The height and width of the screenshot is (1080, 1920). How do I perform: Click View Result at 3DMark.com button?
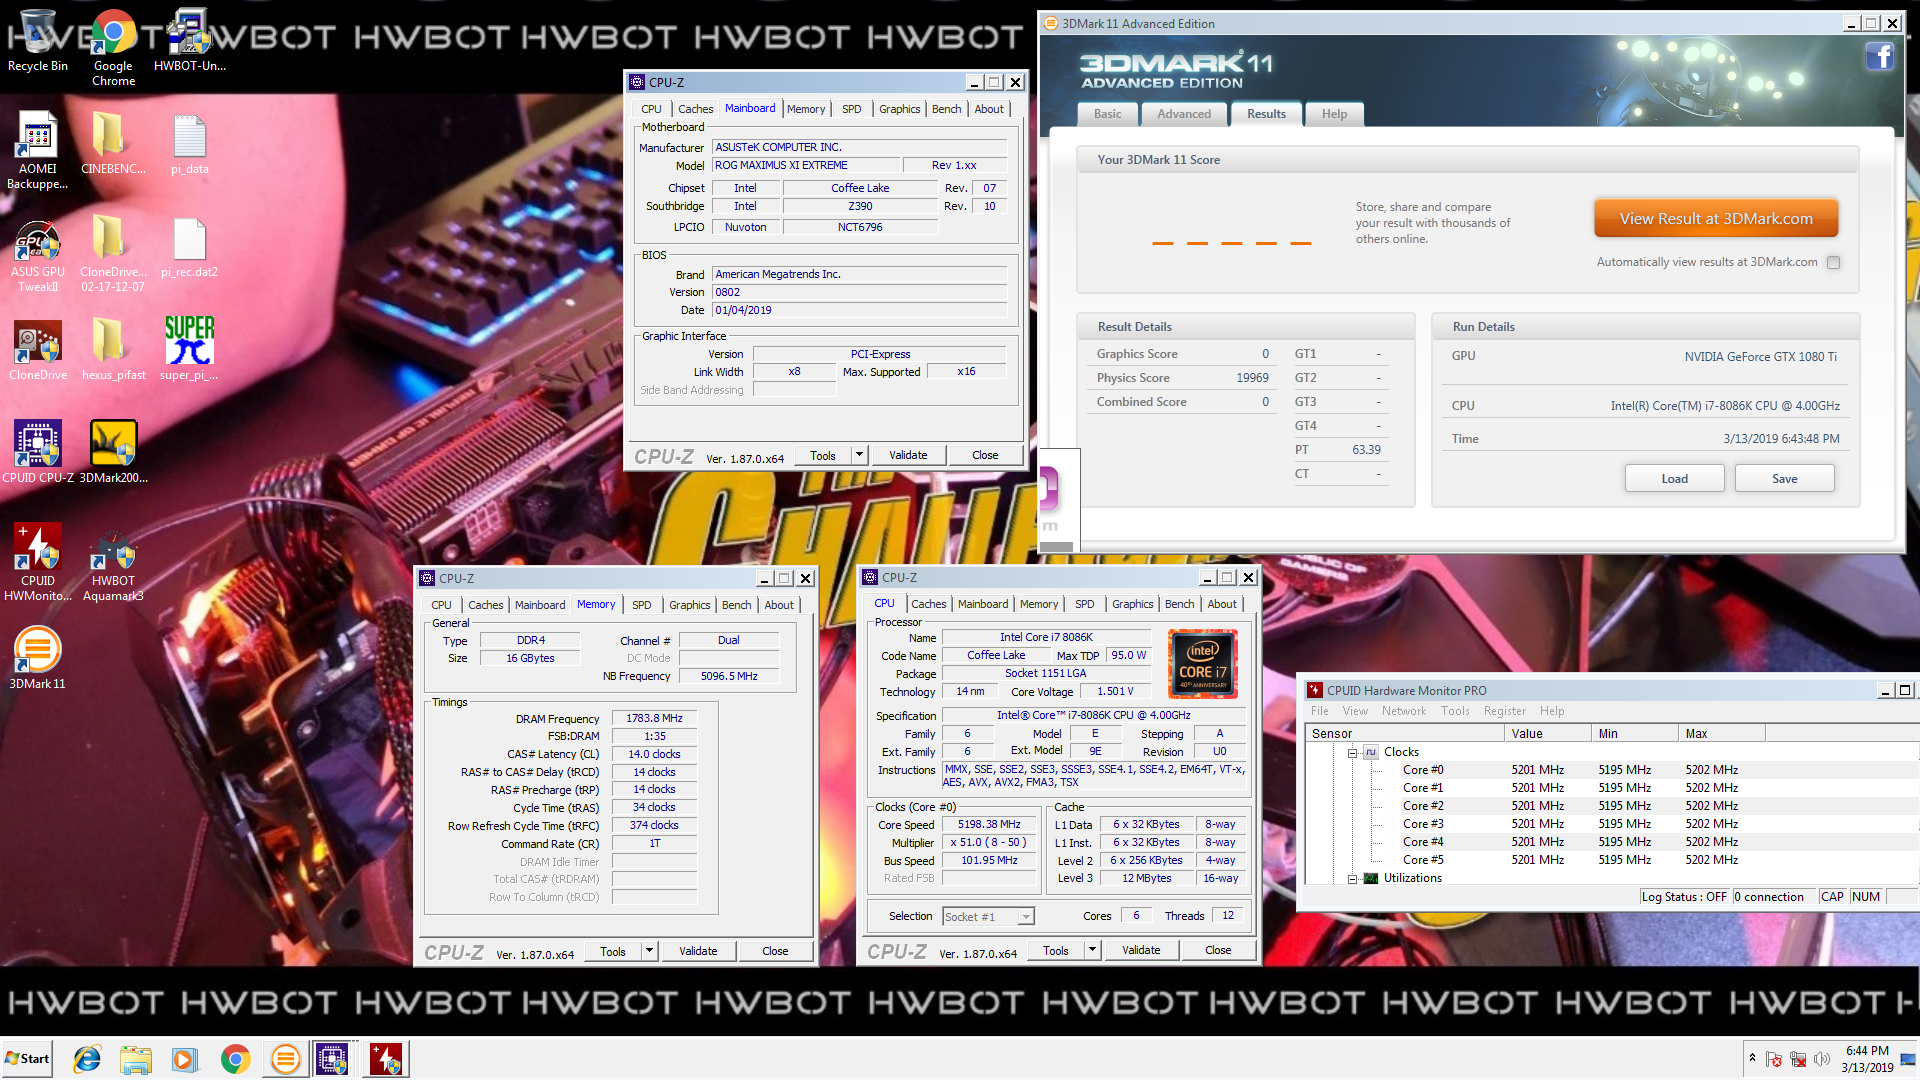pyautogui.click(x=1716, y=218)
